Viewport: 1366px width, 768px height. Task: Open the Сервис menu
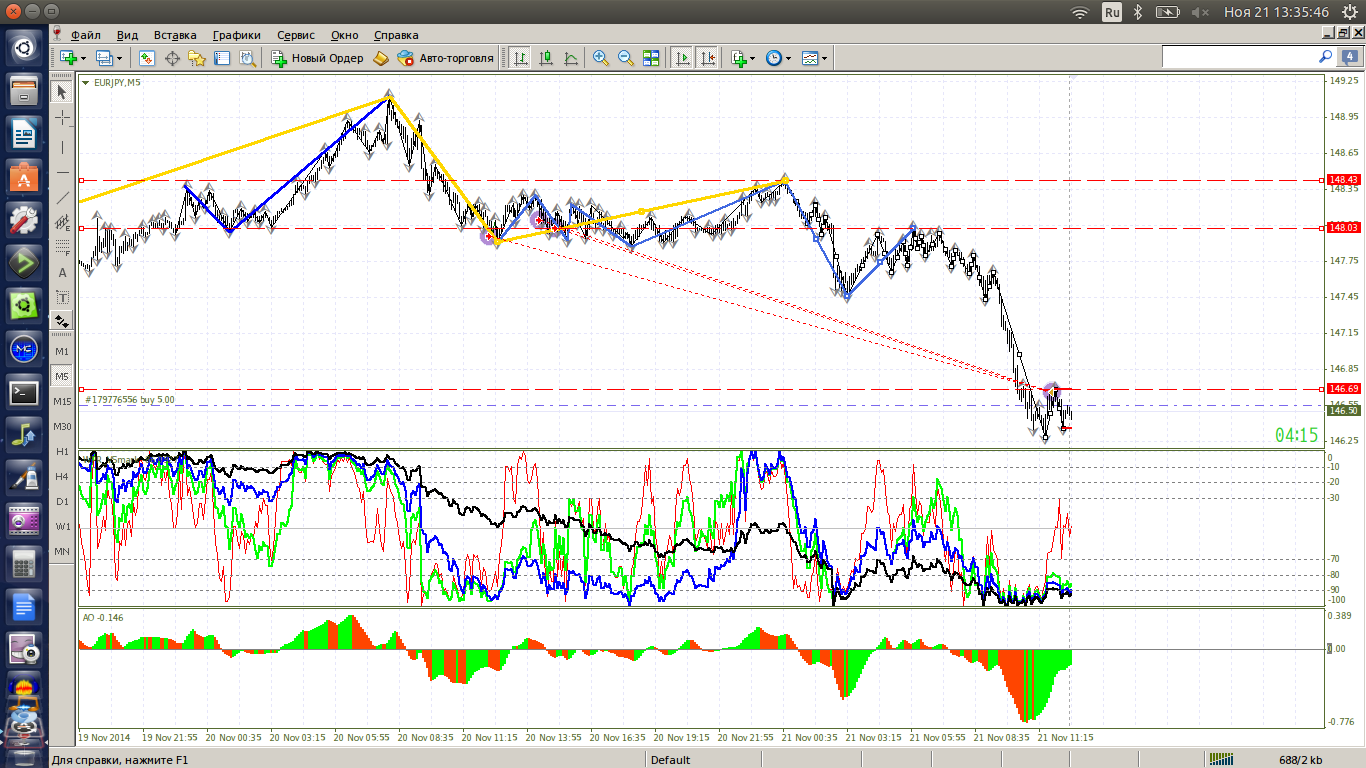pos(296,35)
